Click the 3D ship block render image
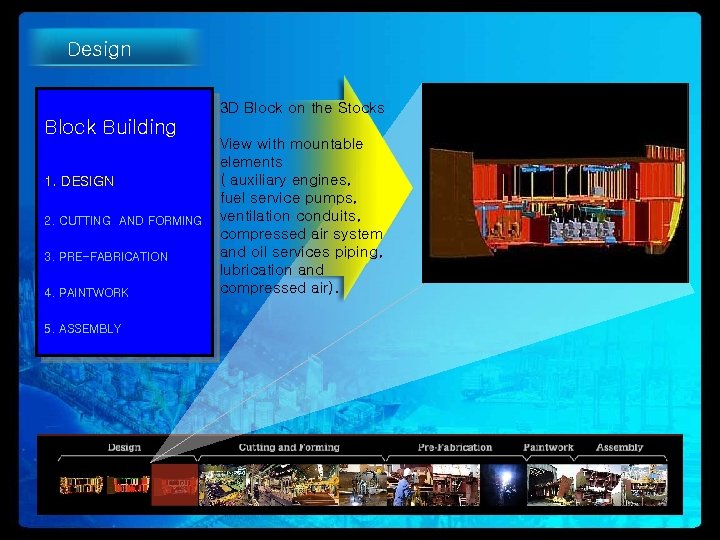The width and height of the screenshot is (720, 540). [555, 183]
